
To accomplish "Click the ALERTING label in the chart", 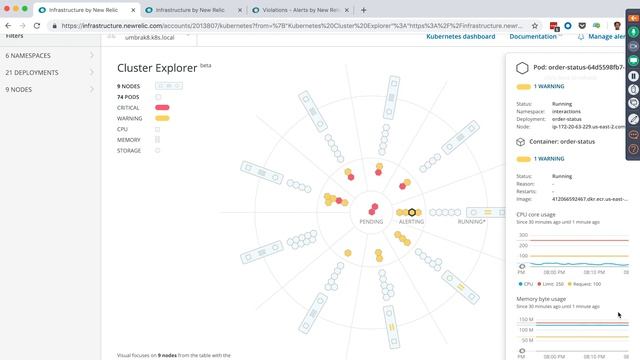I will click(x=411, y=222).
